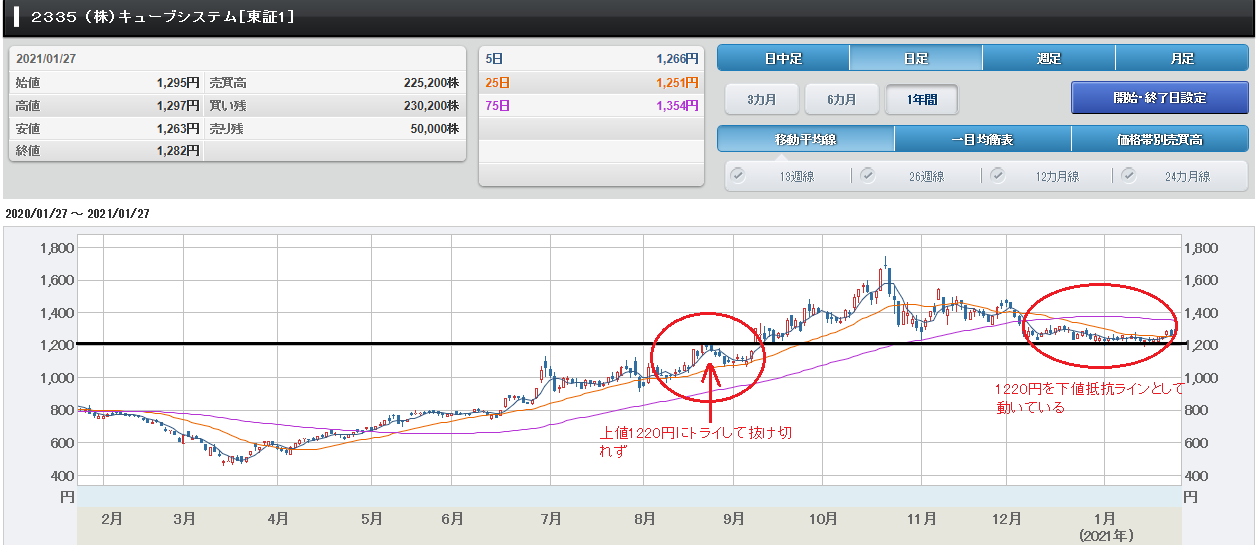The height and width of the screenshot is (550, 1260).
Task: Toggle the 26週線 checkmark
Action: 867,175
